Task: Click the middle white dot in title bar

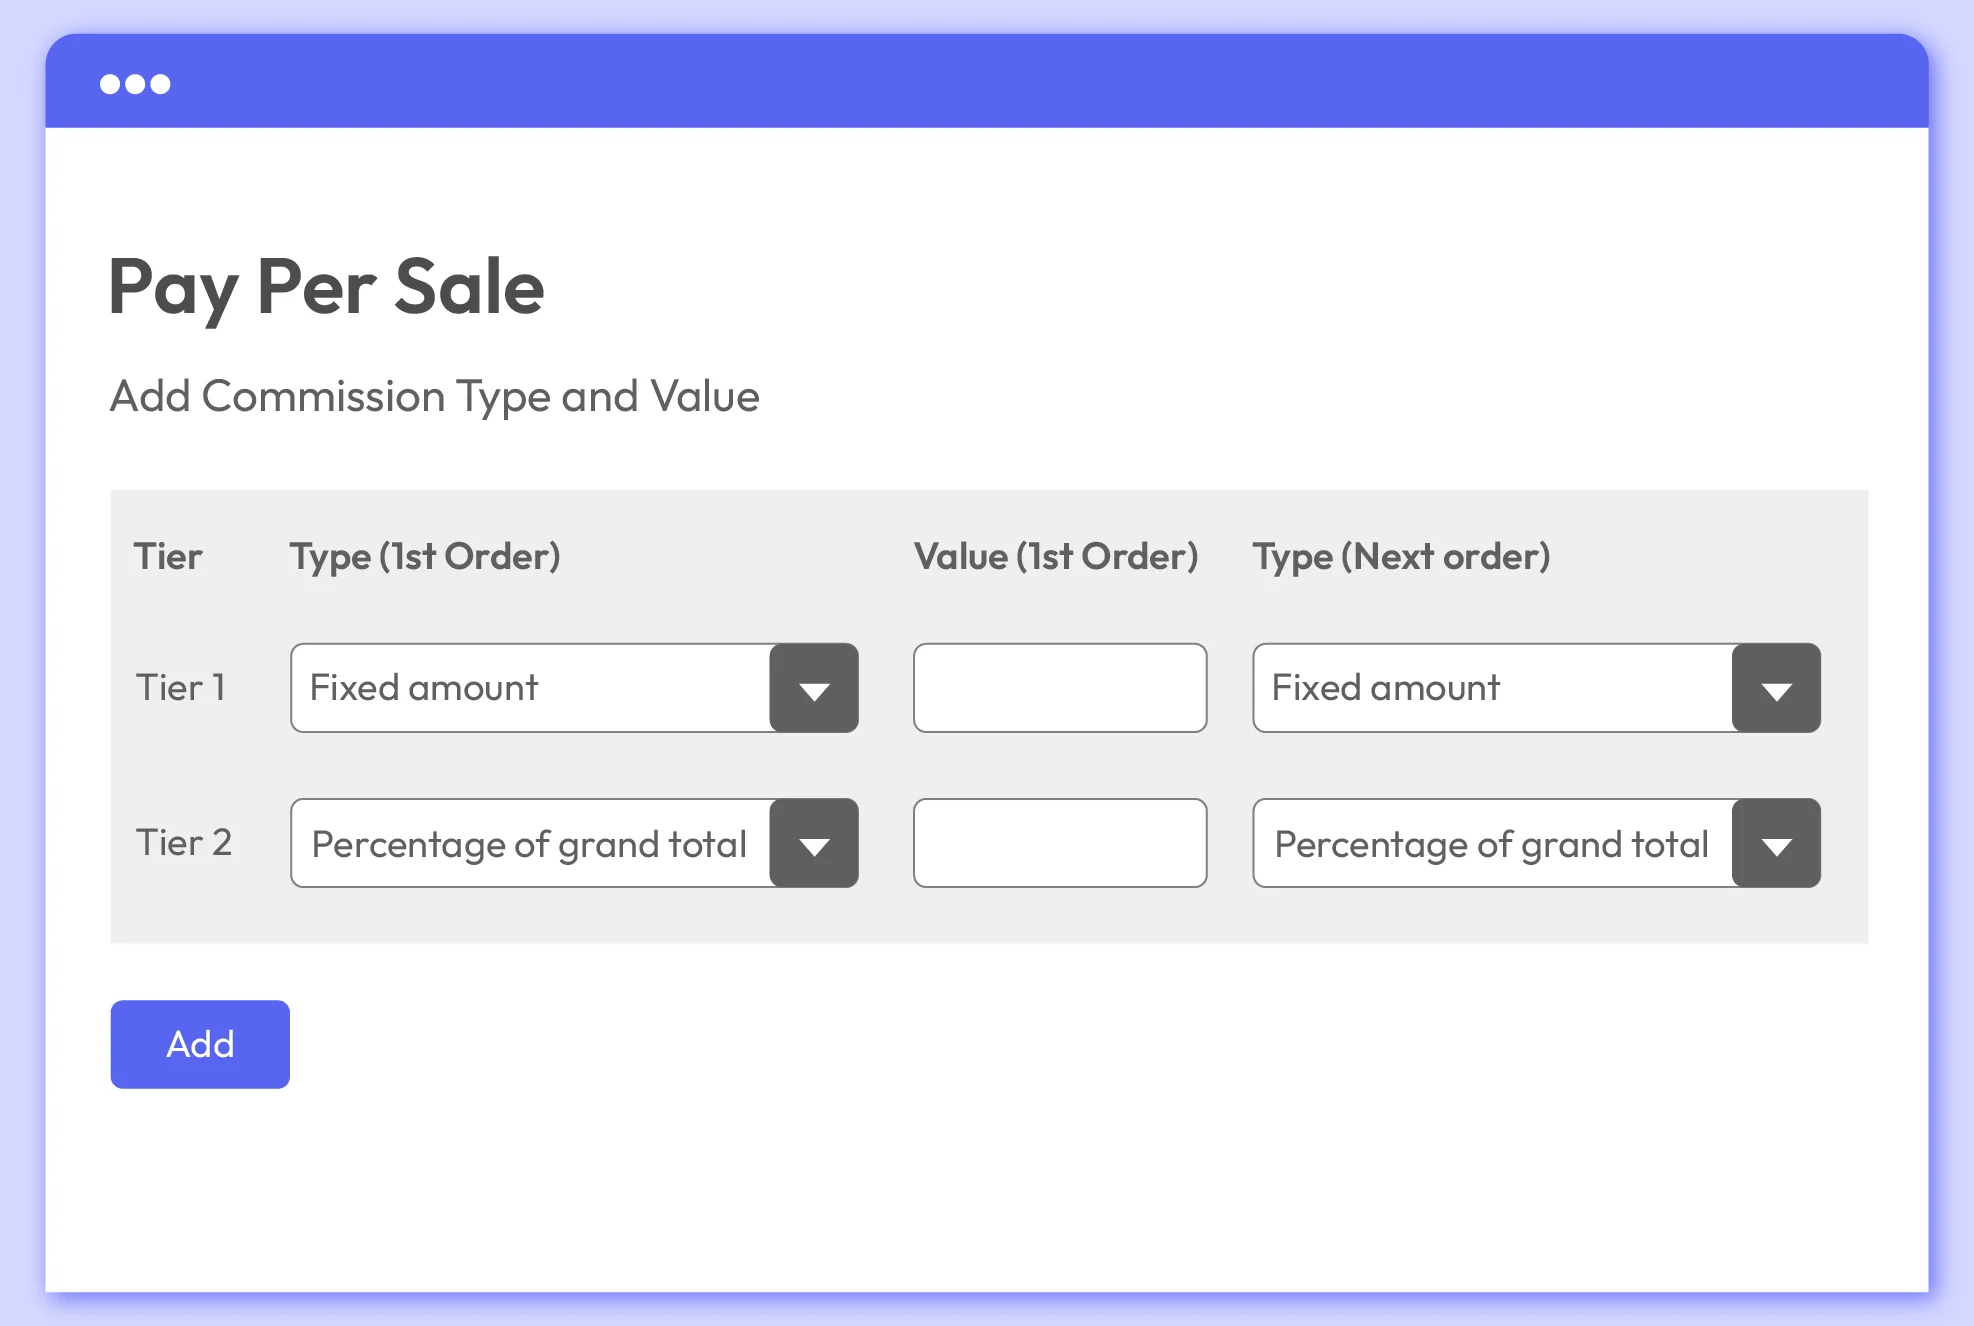Action: (x=135, y=84)
